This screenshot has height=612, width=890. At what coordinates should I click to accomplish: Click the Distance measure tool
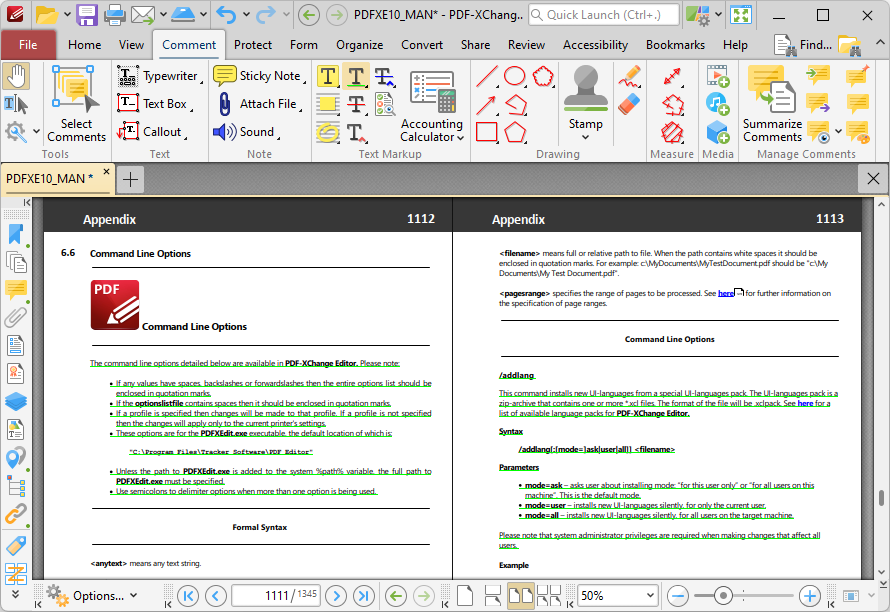(672, 76)
